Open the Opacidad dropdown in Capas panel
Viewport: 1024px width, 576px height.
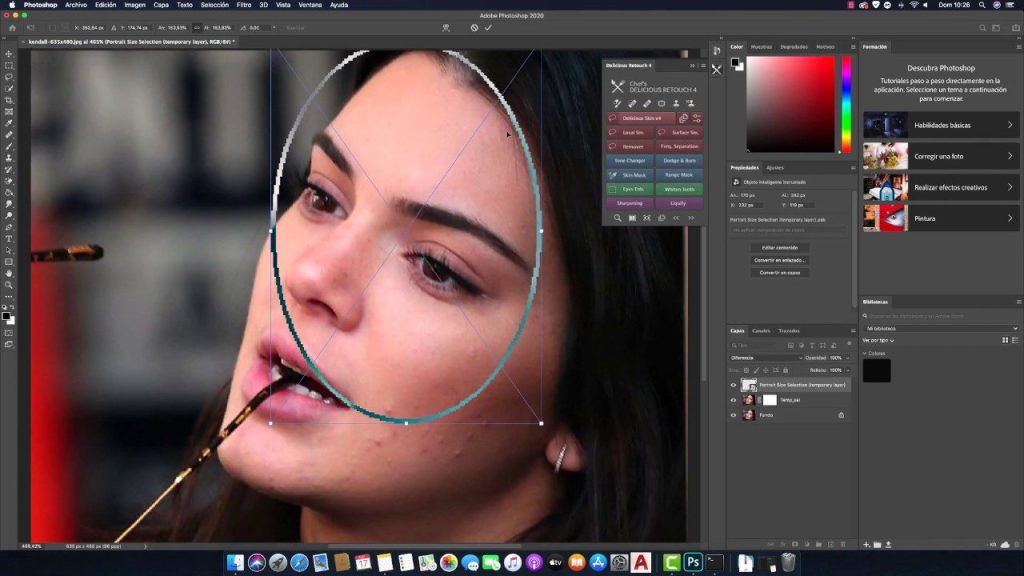848,357
